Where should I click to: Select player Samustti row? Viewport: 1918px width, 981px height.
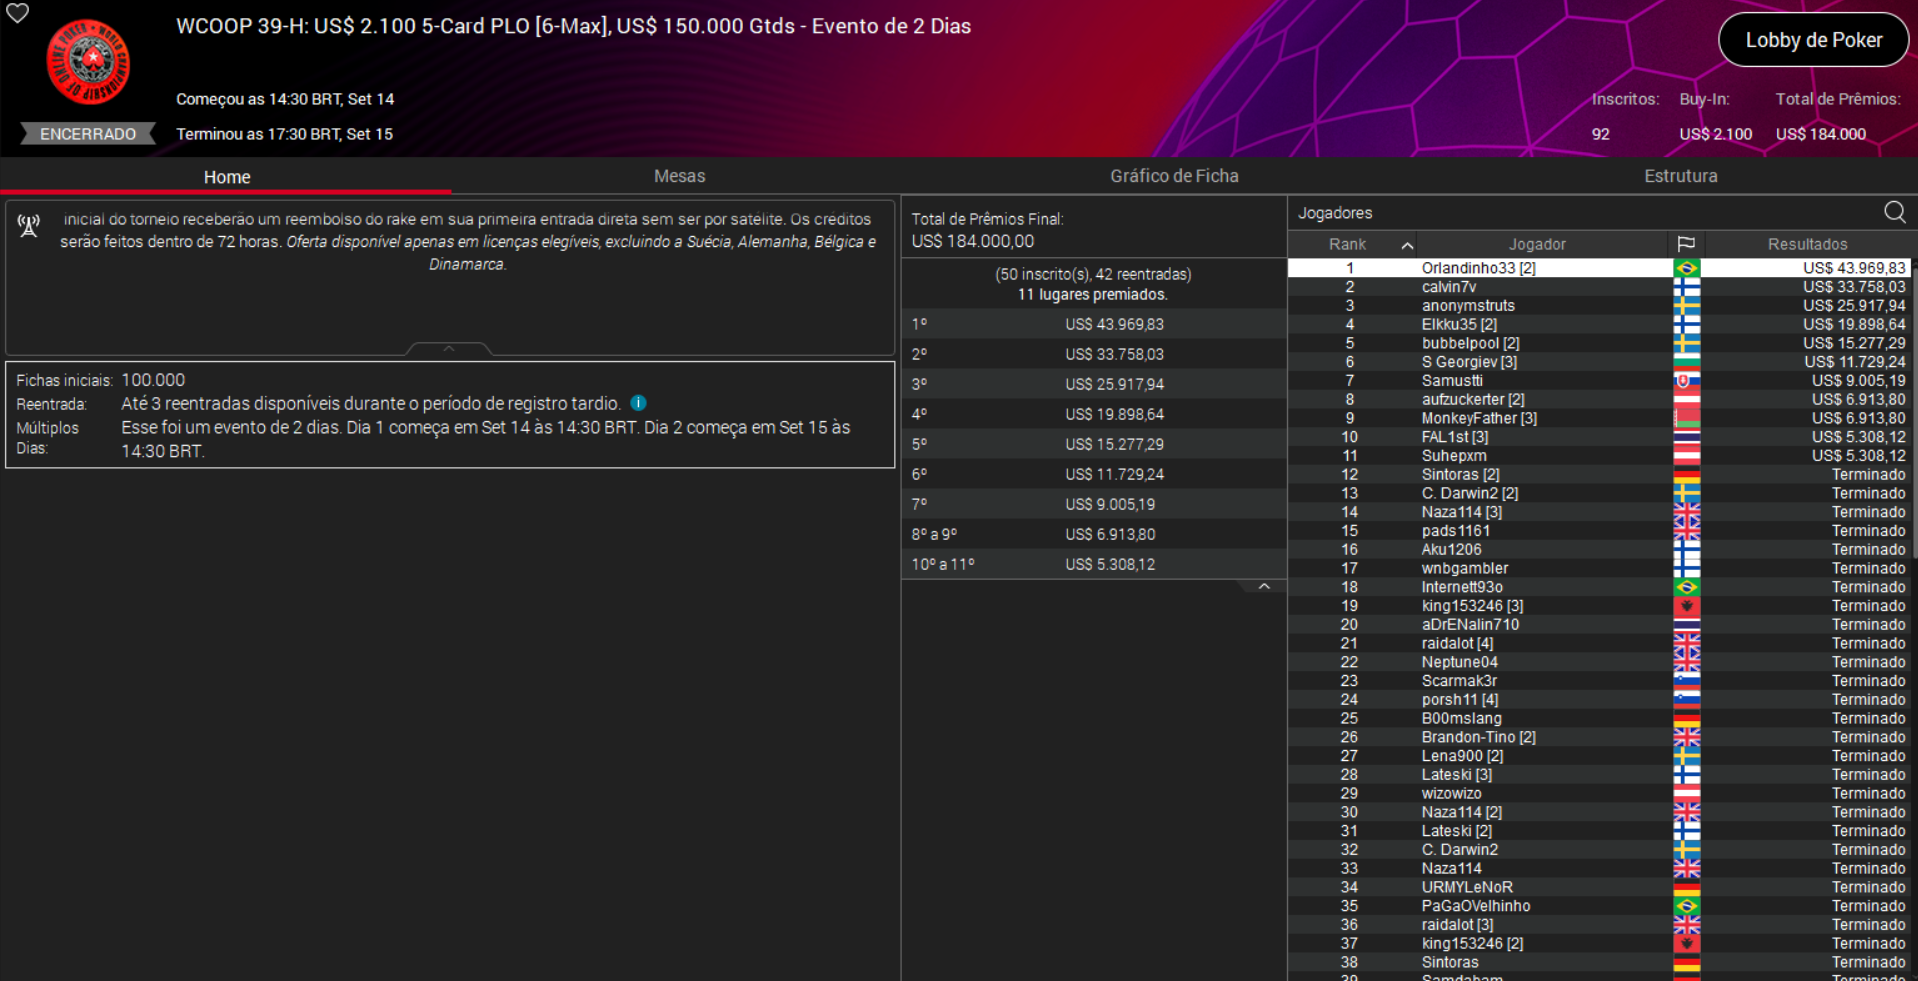point(1599,381)
